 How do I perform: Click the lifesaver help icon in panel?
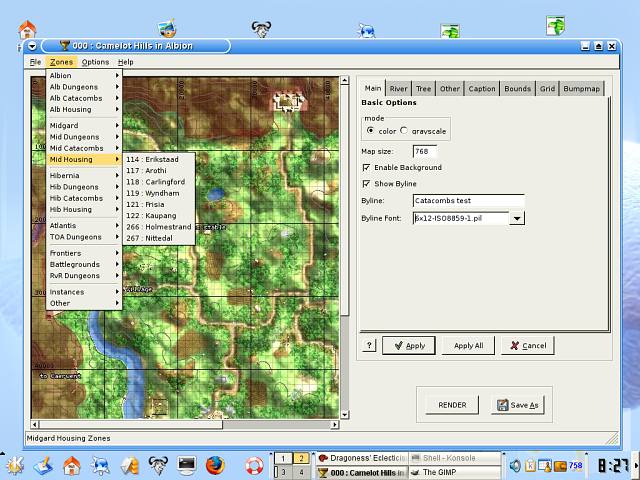[x=254, y=465]
